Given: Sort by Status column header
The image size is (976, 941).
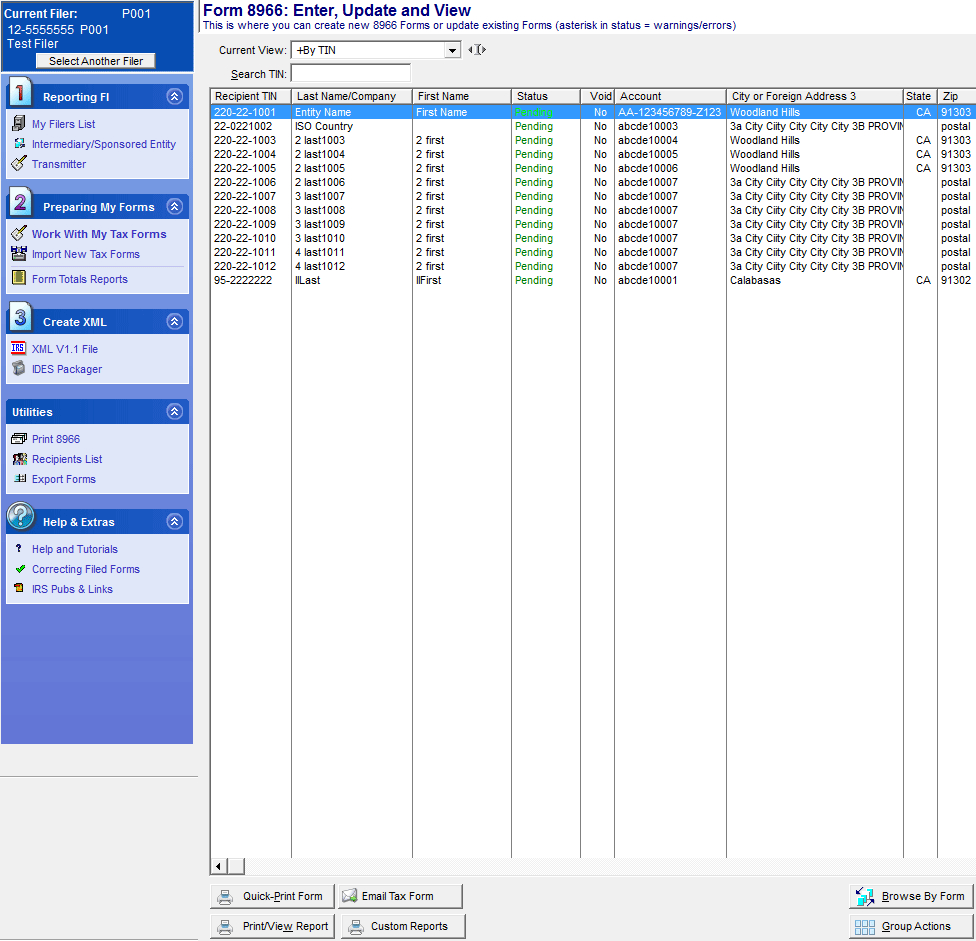Looking at the screenshot, I should click(x=546, y=96).
